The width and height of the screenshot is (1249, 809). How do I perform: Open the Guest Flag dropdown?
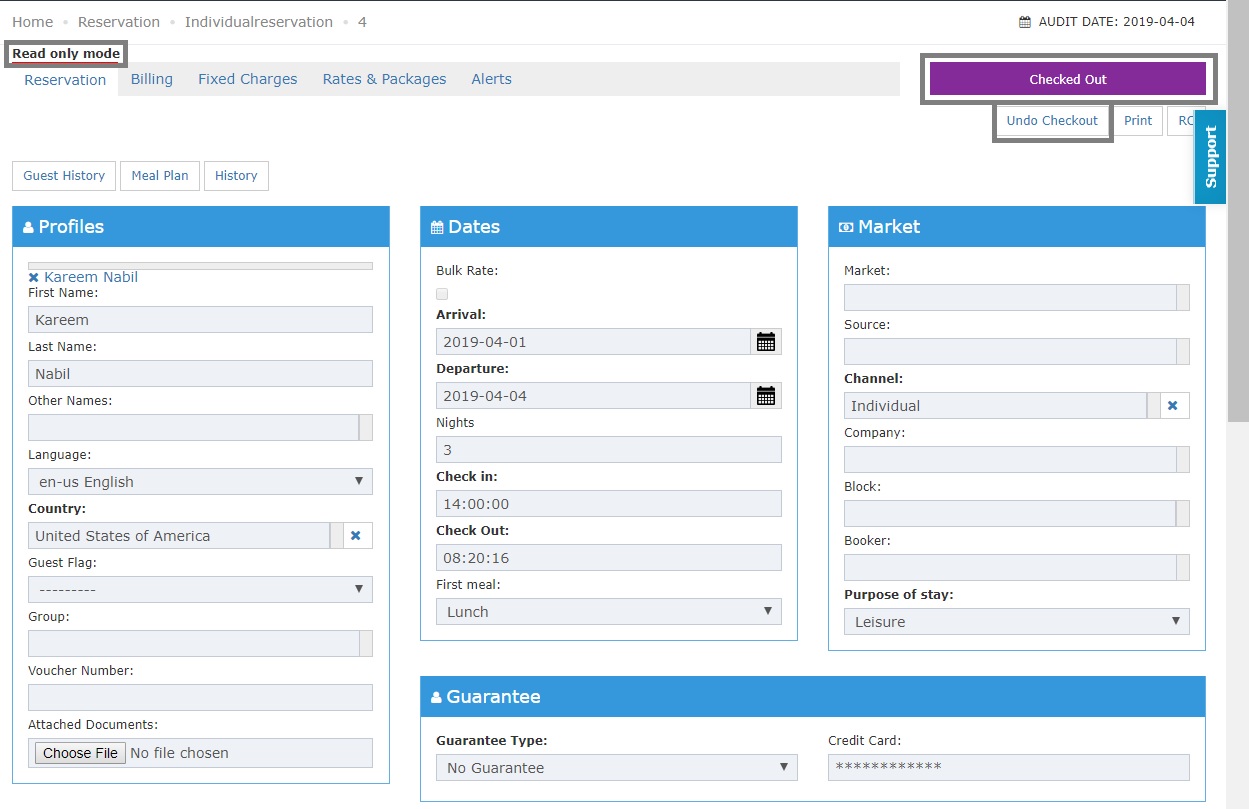click(x=200, y=590)
